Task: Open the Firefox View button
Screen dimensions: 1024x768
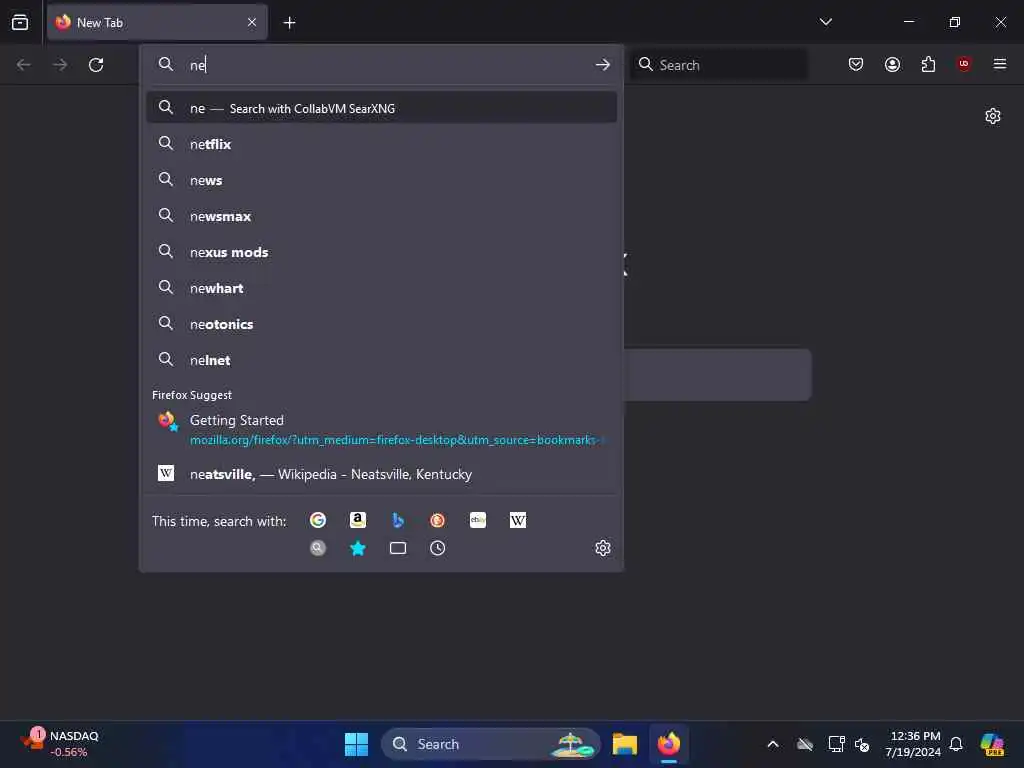Action: tap(20, 22)
